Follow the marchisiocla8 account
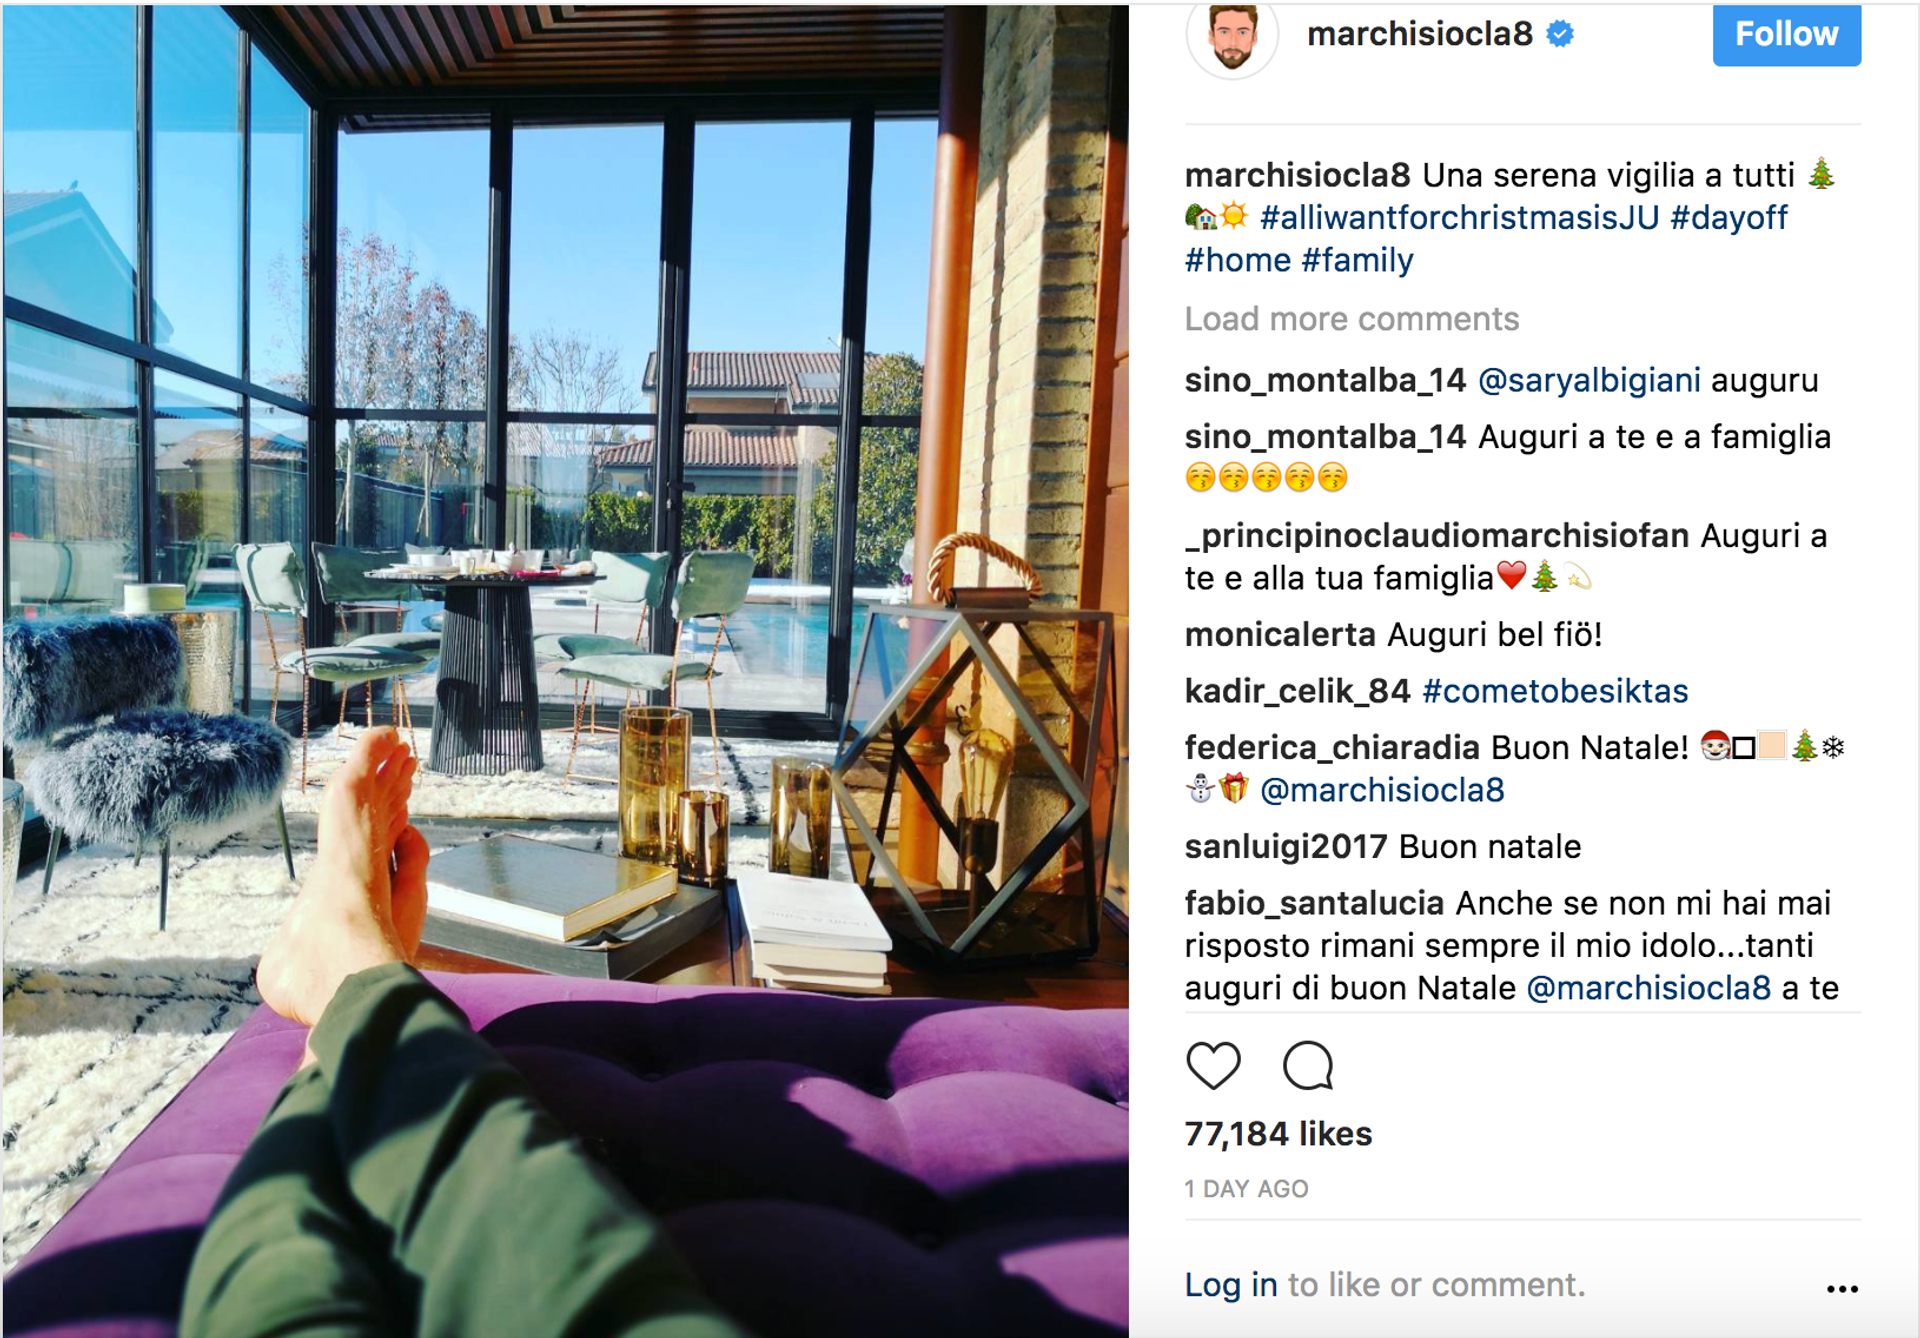This screenshot has width=1920, height=1338. pos(1786,34)
